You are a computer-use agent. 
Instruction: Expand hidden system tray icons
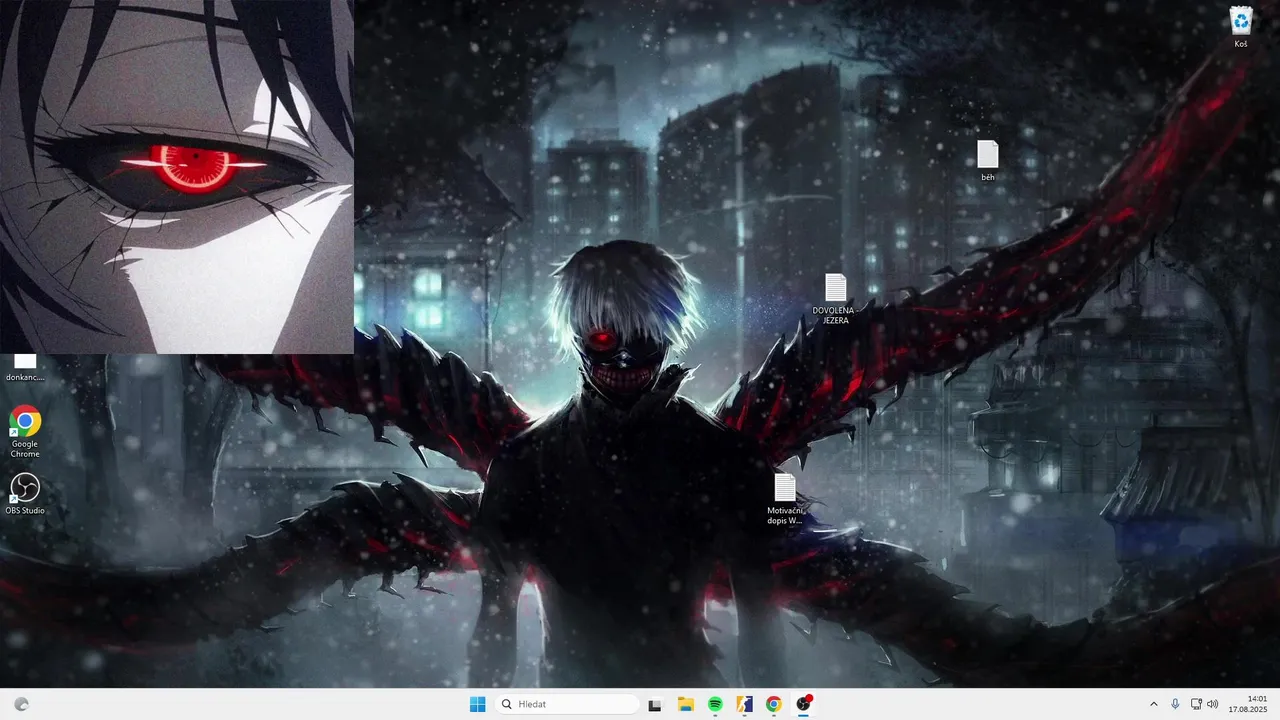tap(1153, 704)
